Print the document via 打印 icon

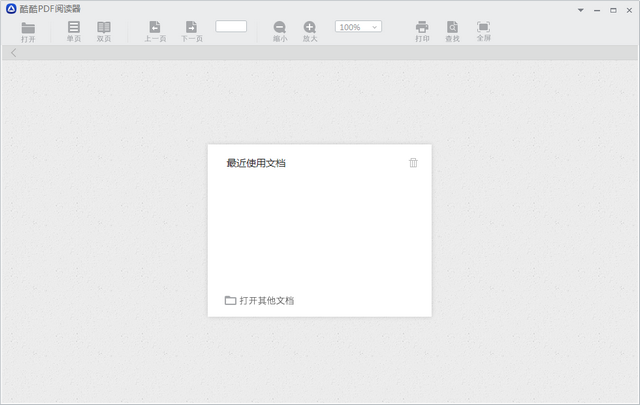[x=422, y=30]
